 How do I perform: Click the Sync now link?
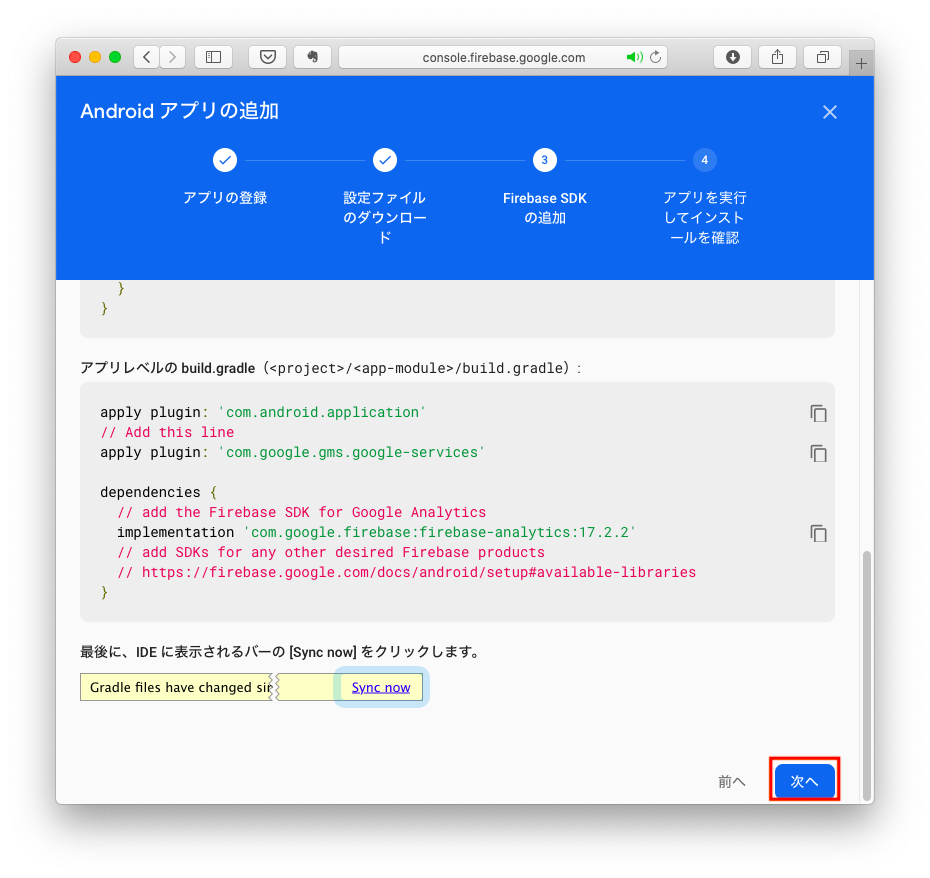381,688
